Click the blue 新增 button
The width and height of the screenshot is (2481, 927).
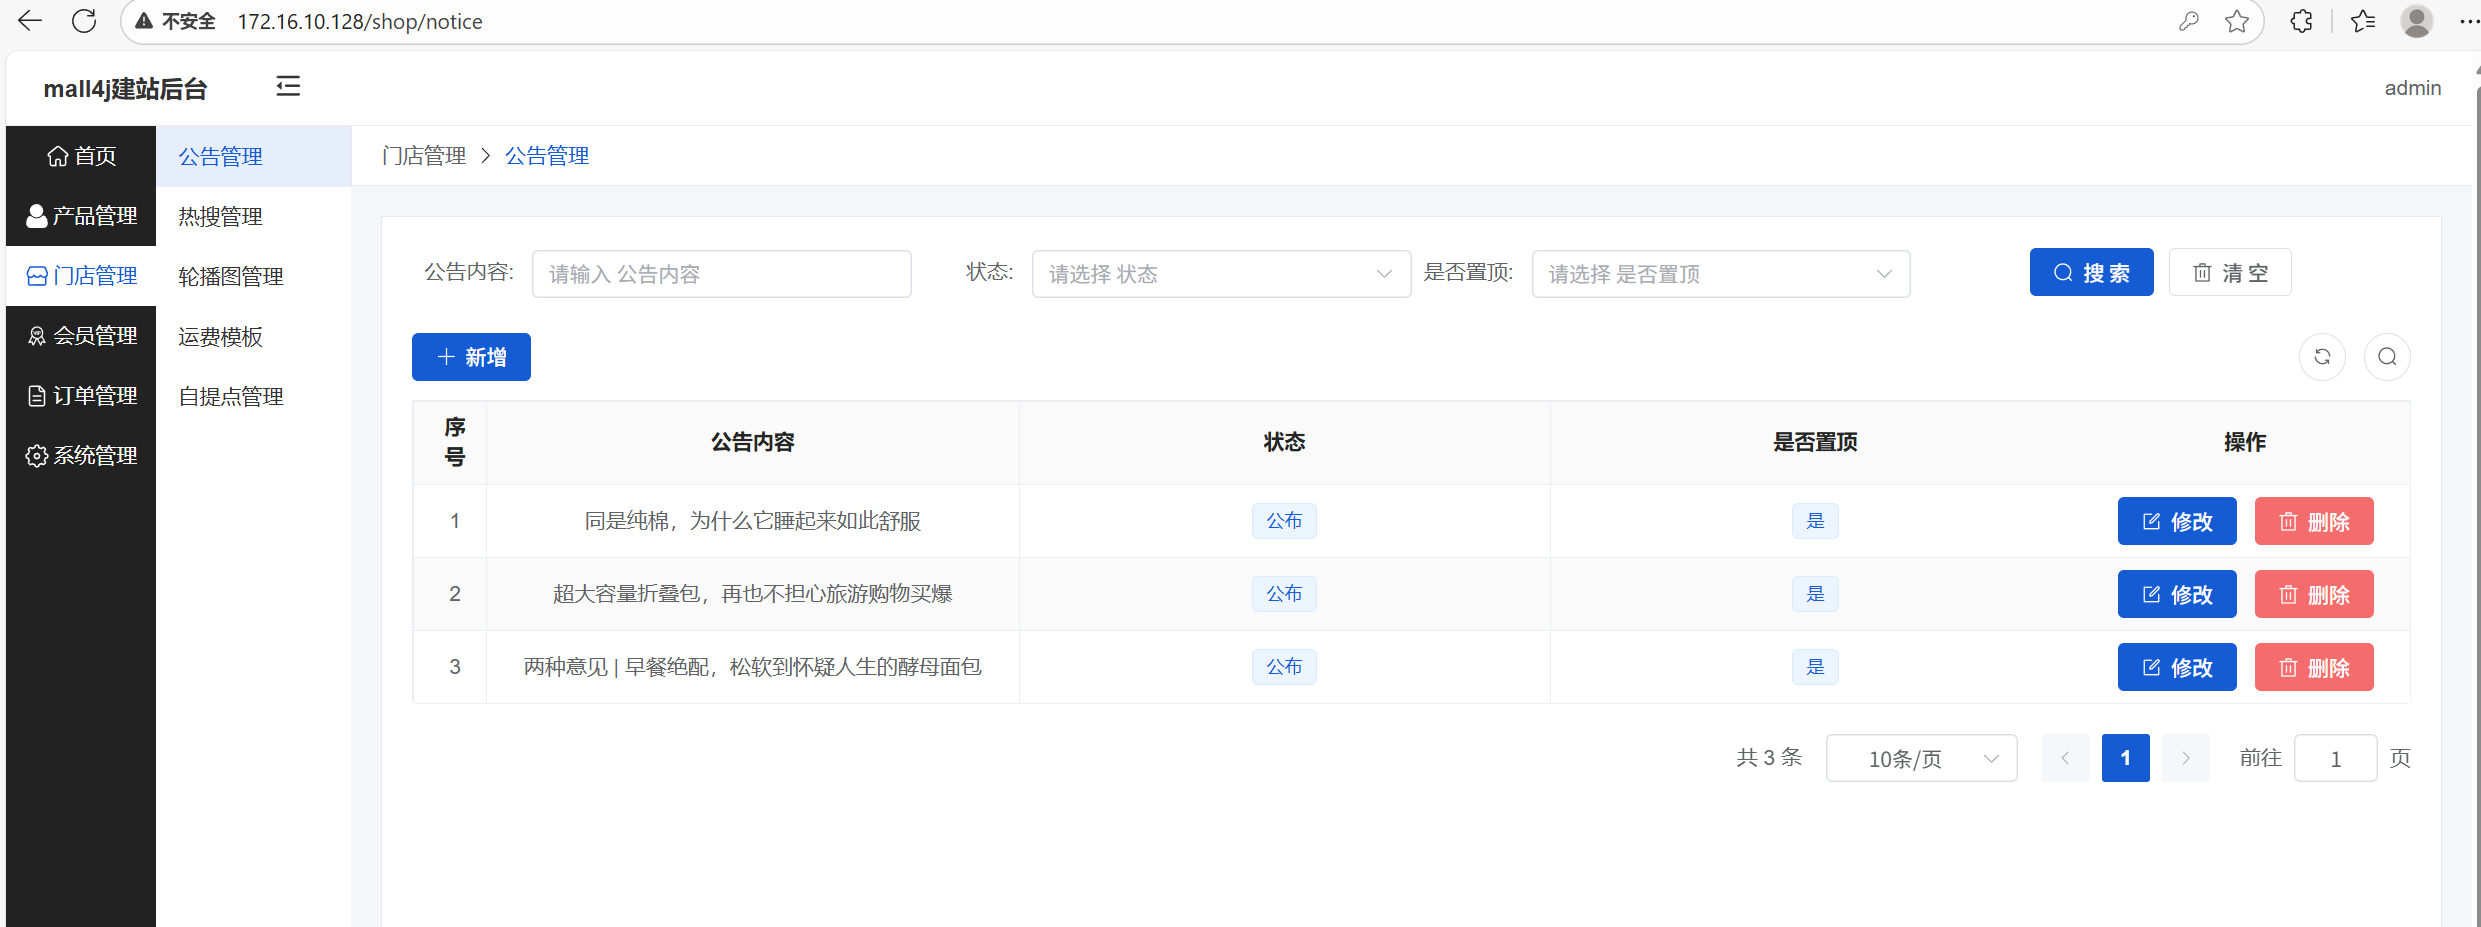pyautogui.click(x=471, y=357)
